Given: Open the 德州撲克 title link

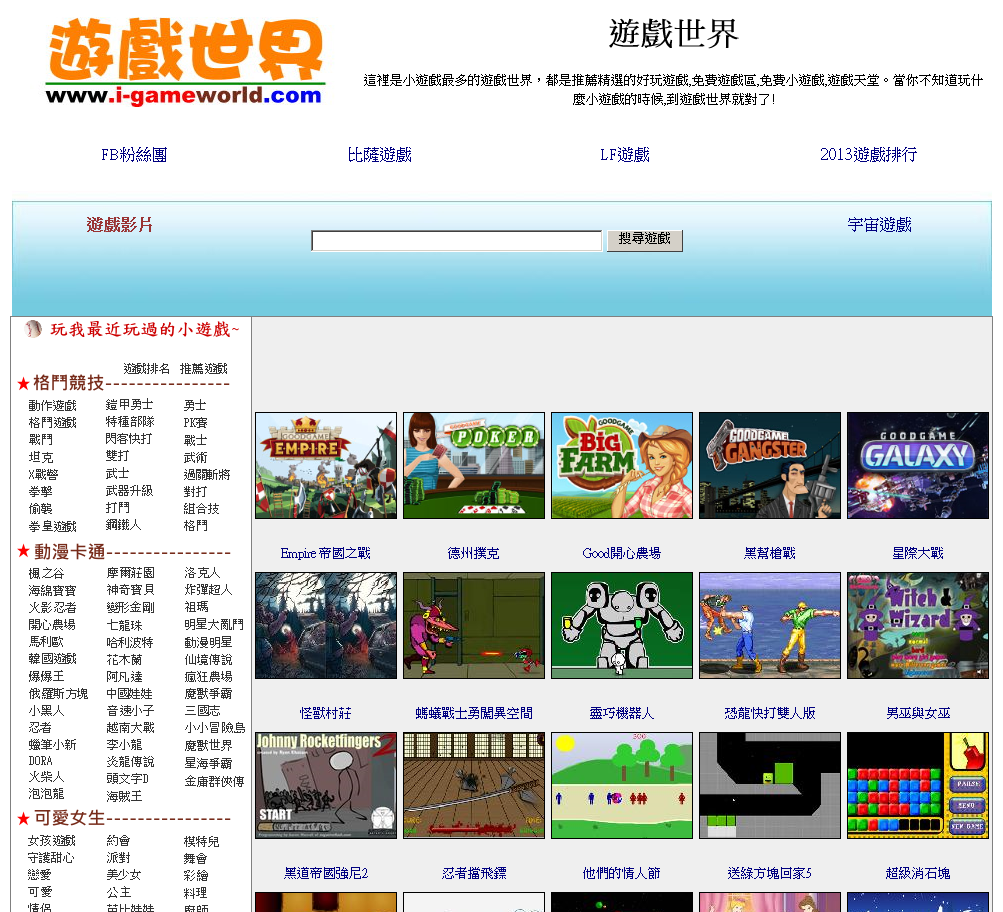Looking at the screenshot, I should click(473, 553).
